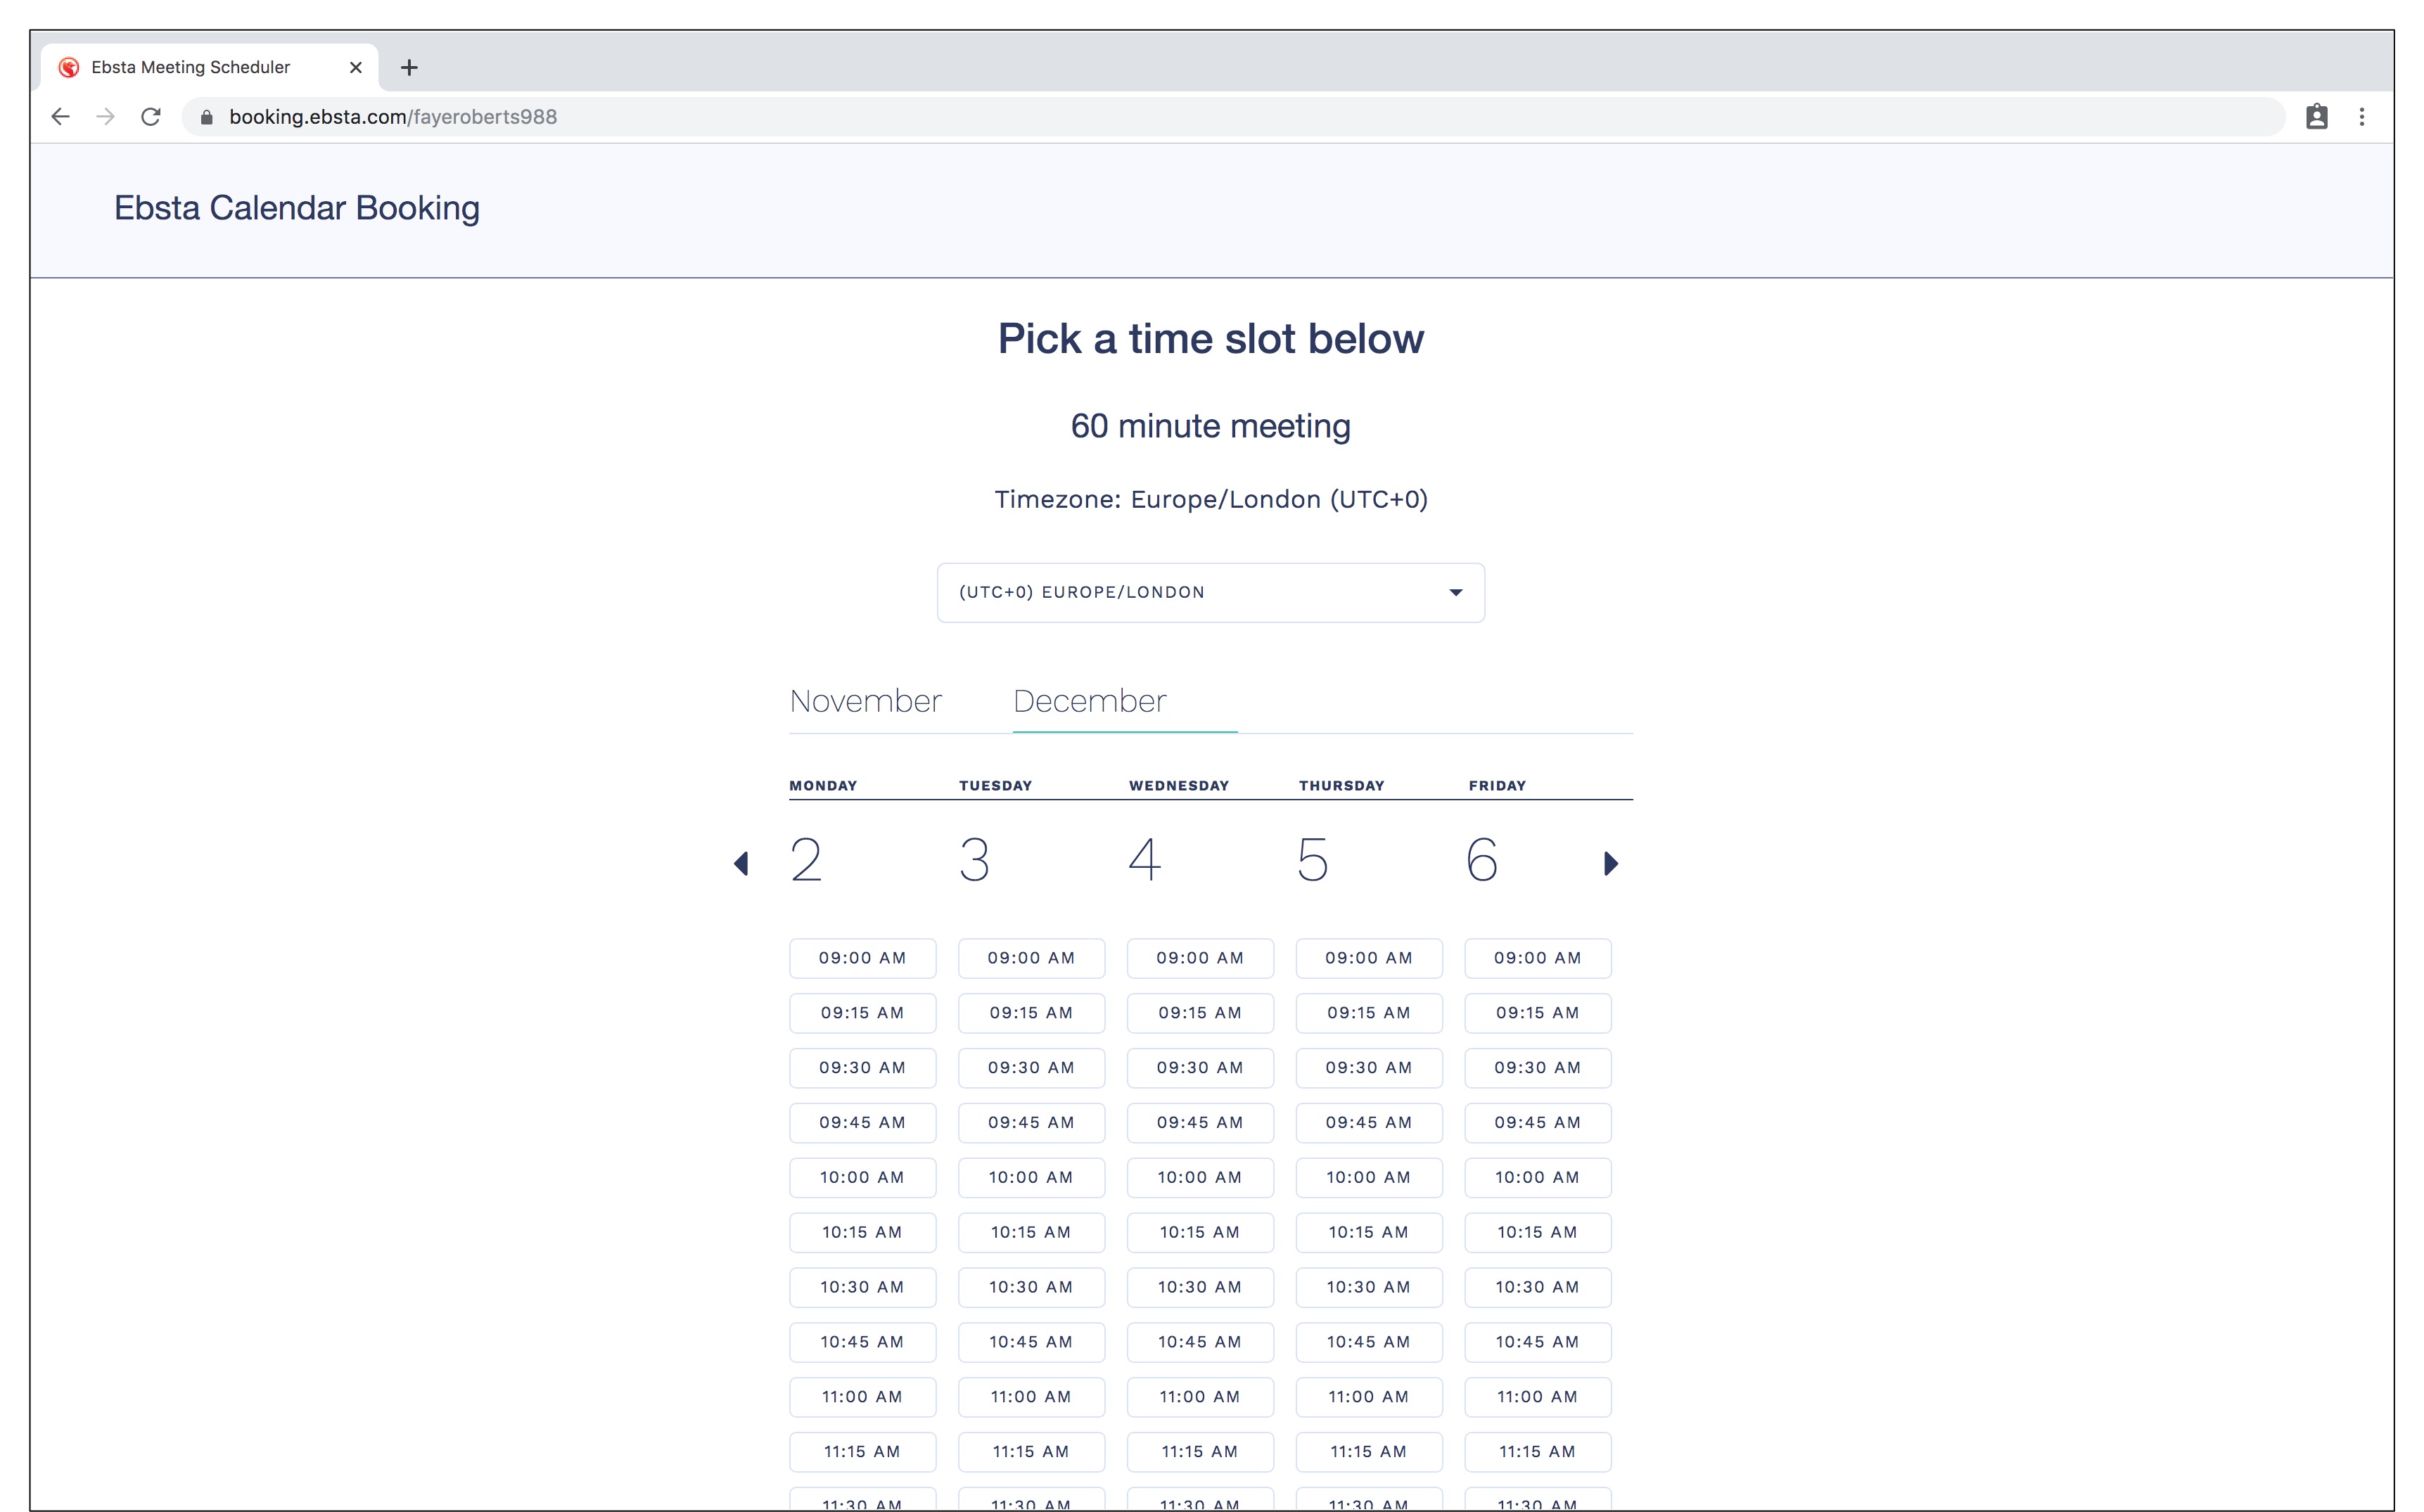Open a new browser tab
The image size is (2424, 1512).
coord(409,67)
